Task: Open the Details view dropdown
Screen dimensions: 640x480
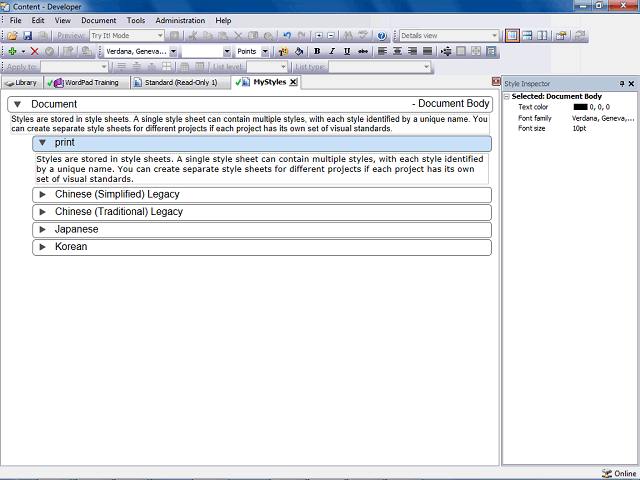Action: [494, 36]
